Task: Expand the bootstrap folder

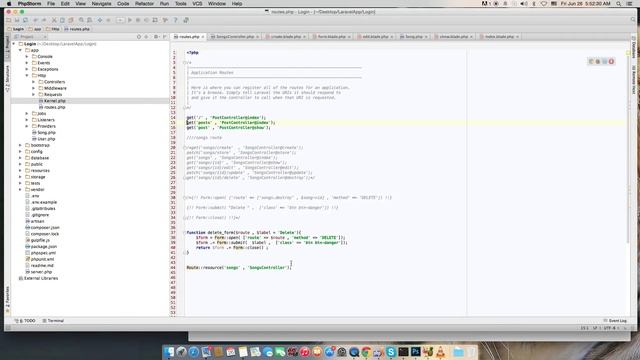Action: coord(20,145)
